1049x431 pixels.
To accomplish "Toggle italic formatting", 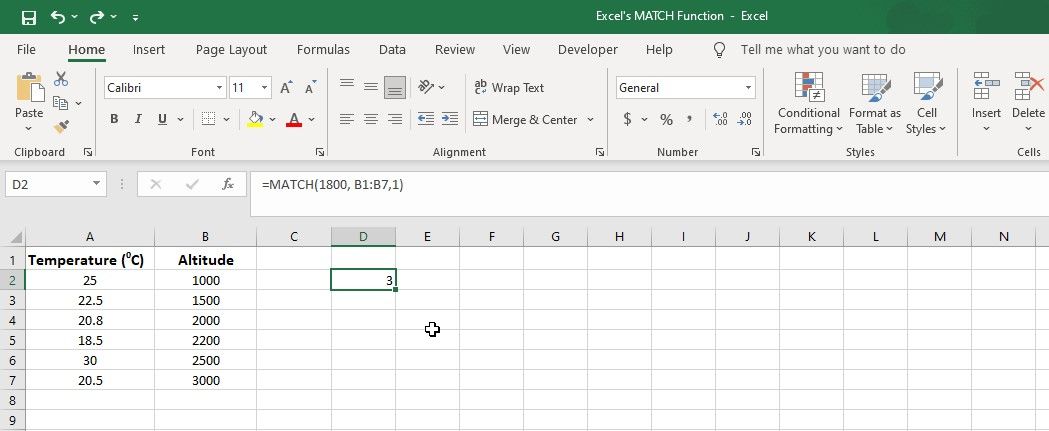I will tap(138, 119).
